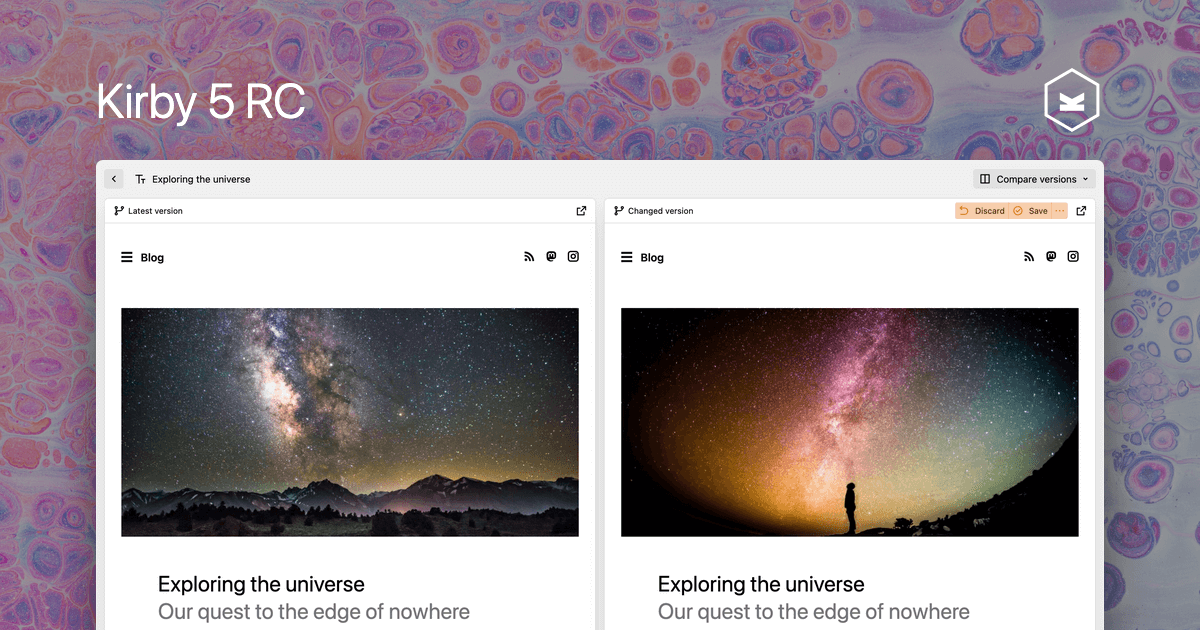Click RSS feed icon in left preview

[529, 257]
